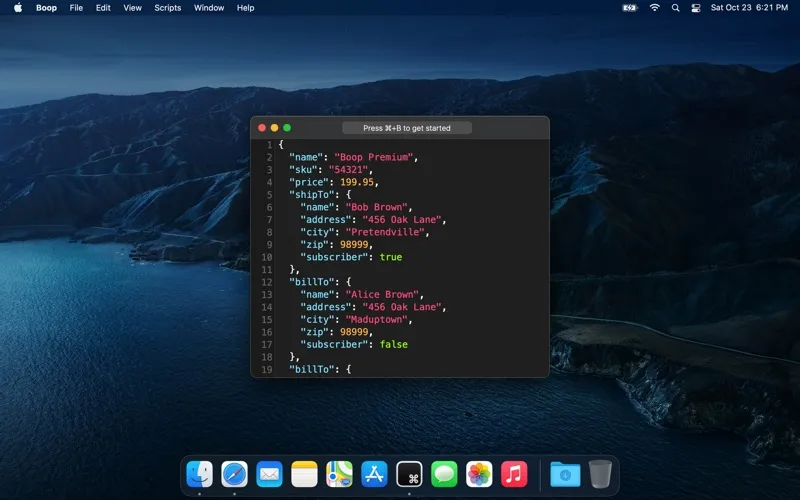Close the Boop window
Viewport: 800px width, 500px height.
pyautogui.click(x=262, y=128)
